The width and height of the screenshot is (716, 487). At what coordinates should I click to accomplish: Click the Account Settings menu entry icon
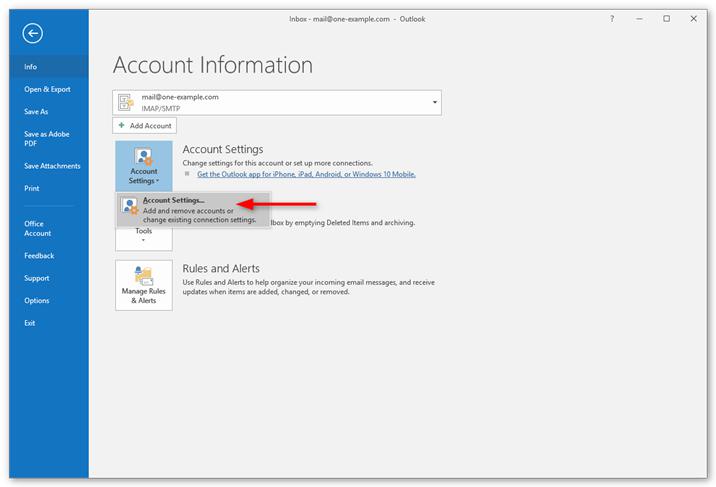(x=130, y=207)
